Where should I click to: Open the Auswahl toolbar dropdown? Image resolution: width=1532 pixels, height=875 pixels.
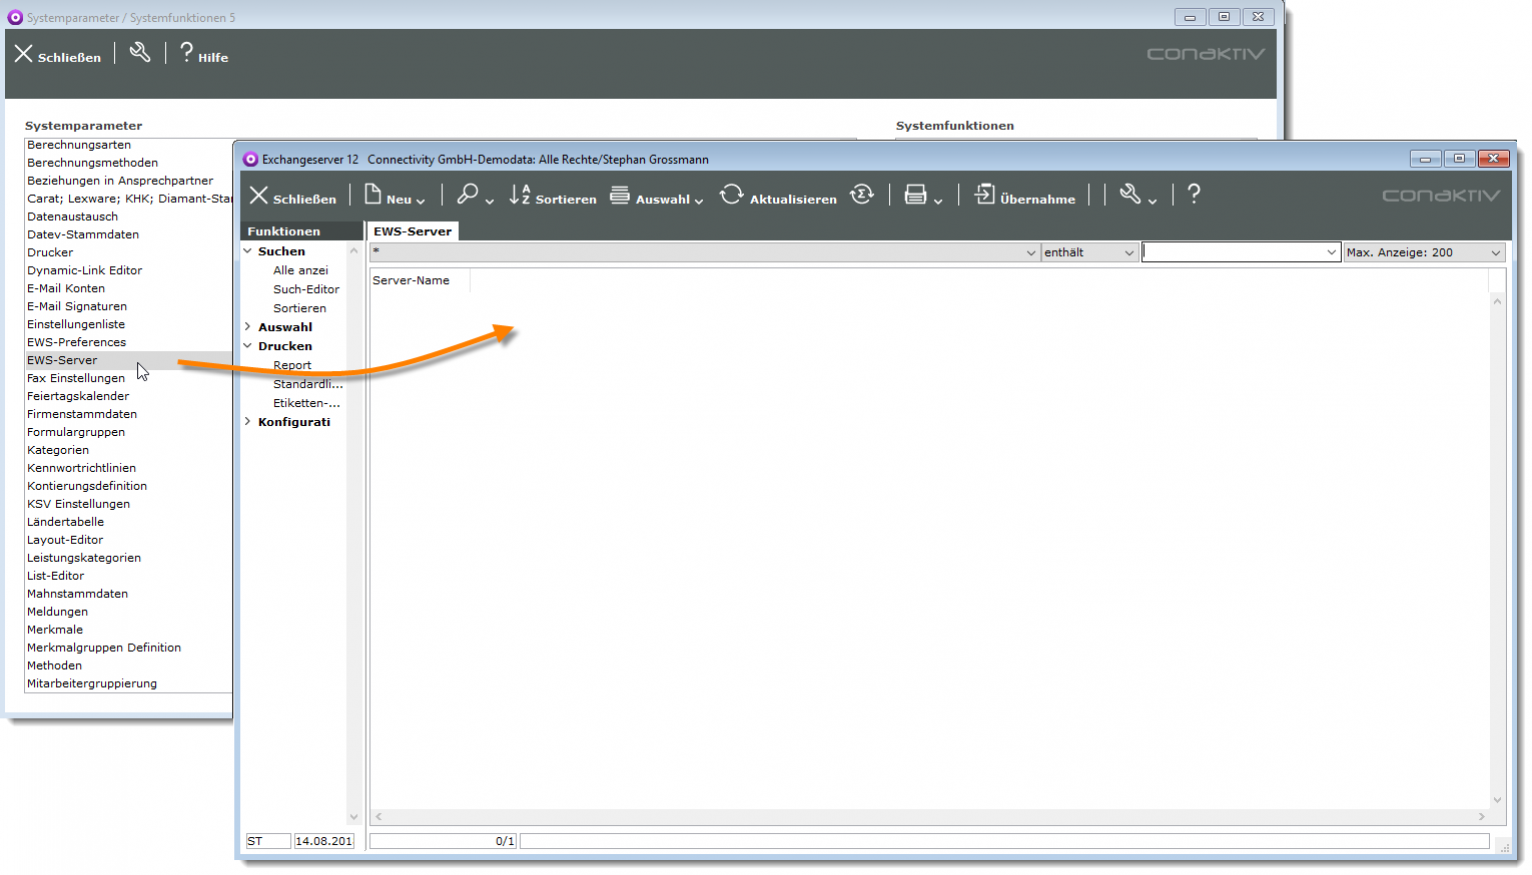[656, 197]
